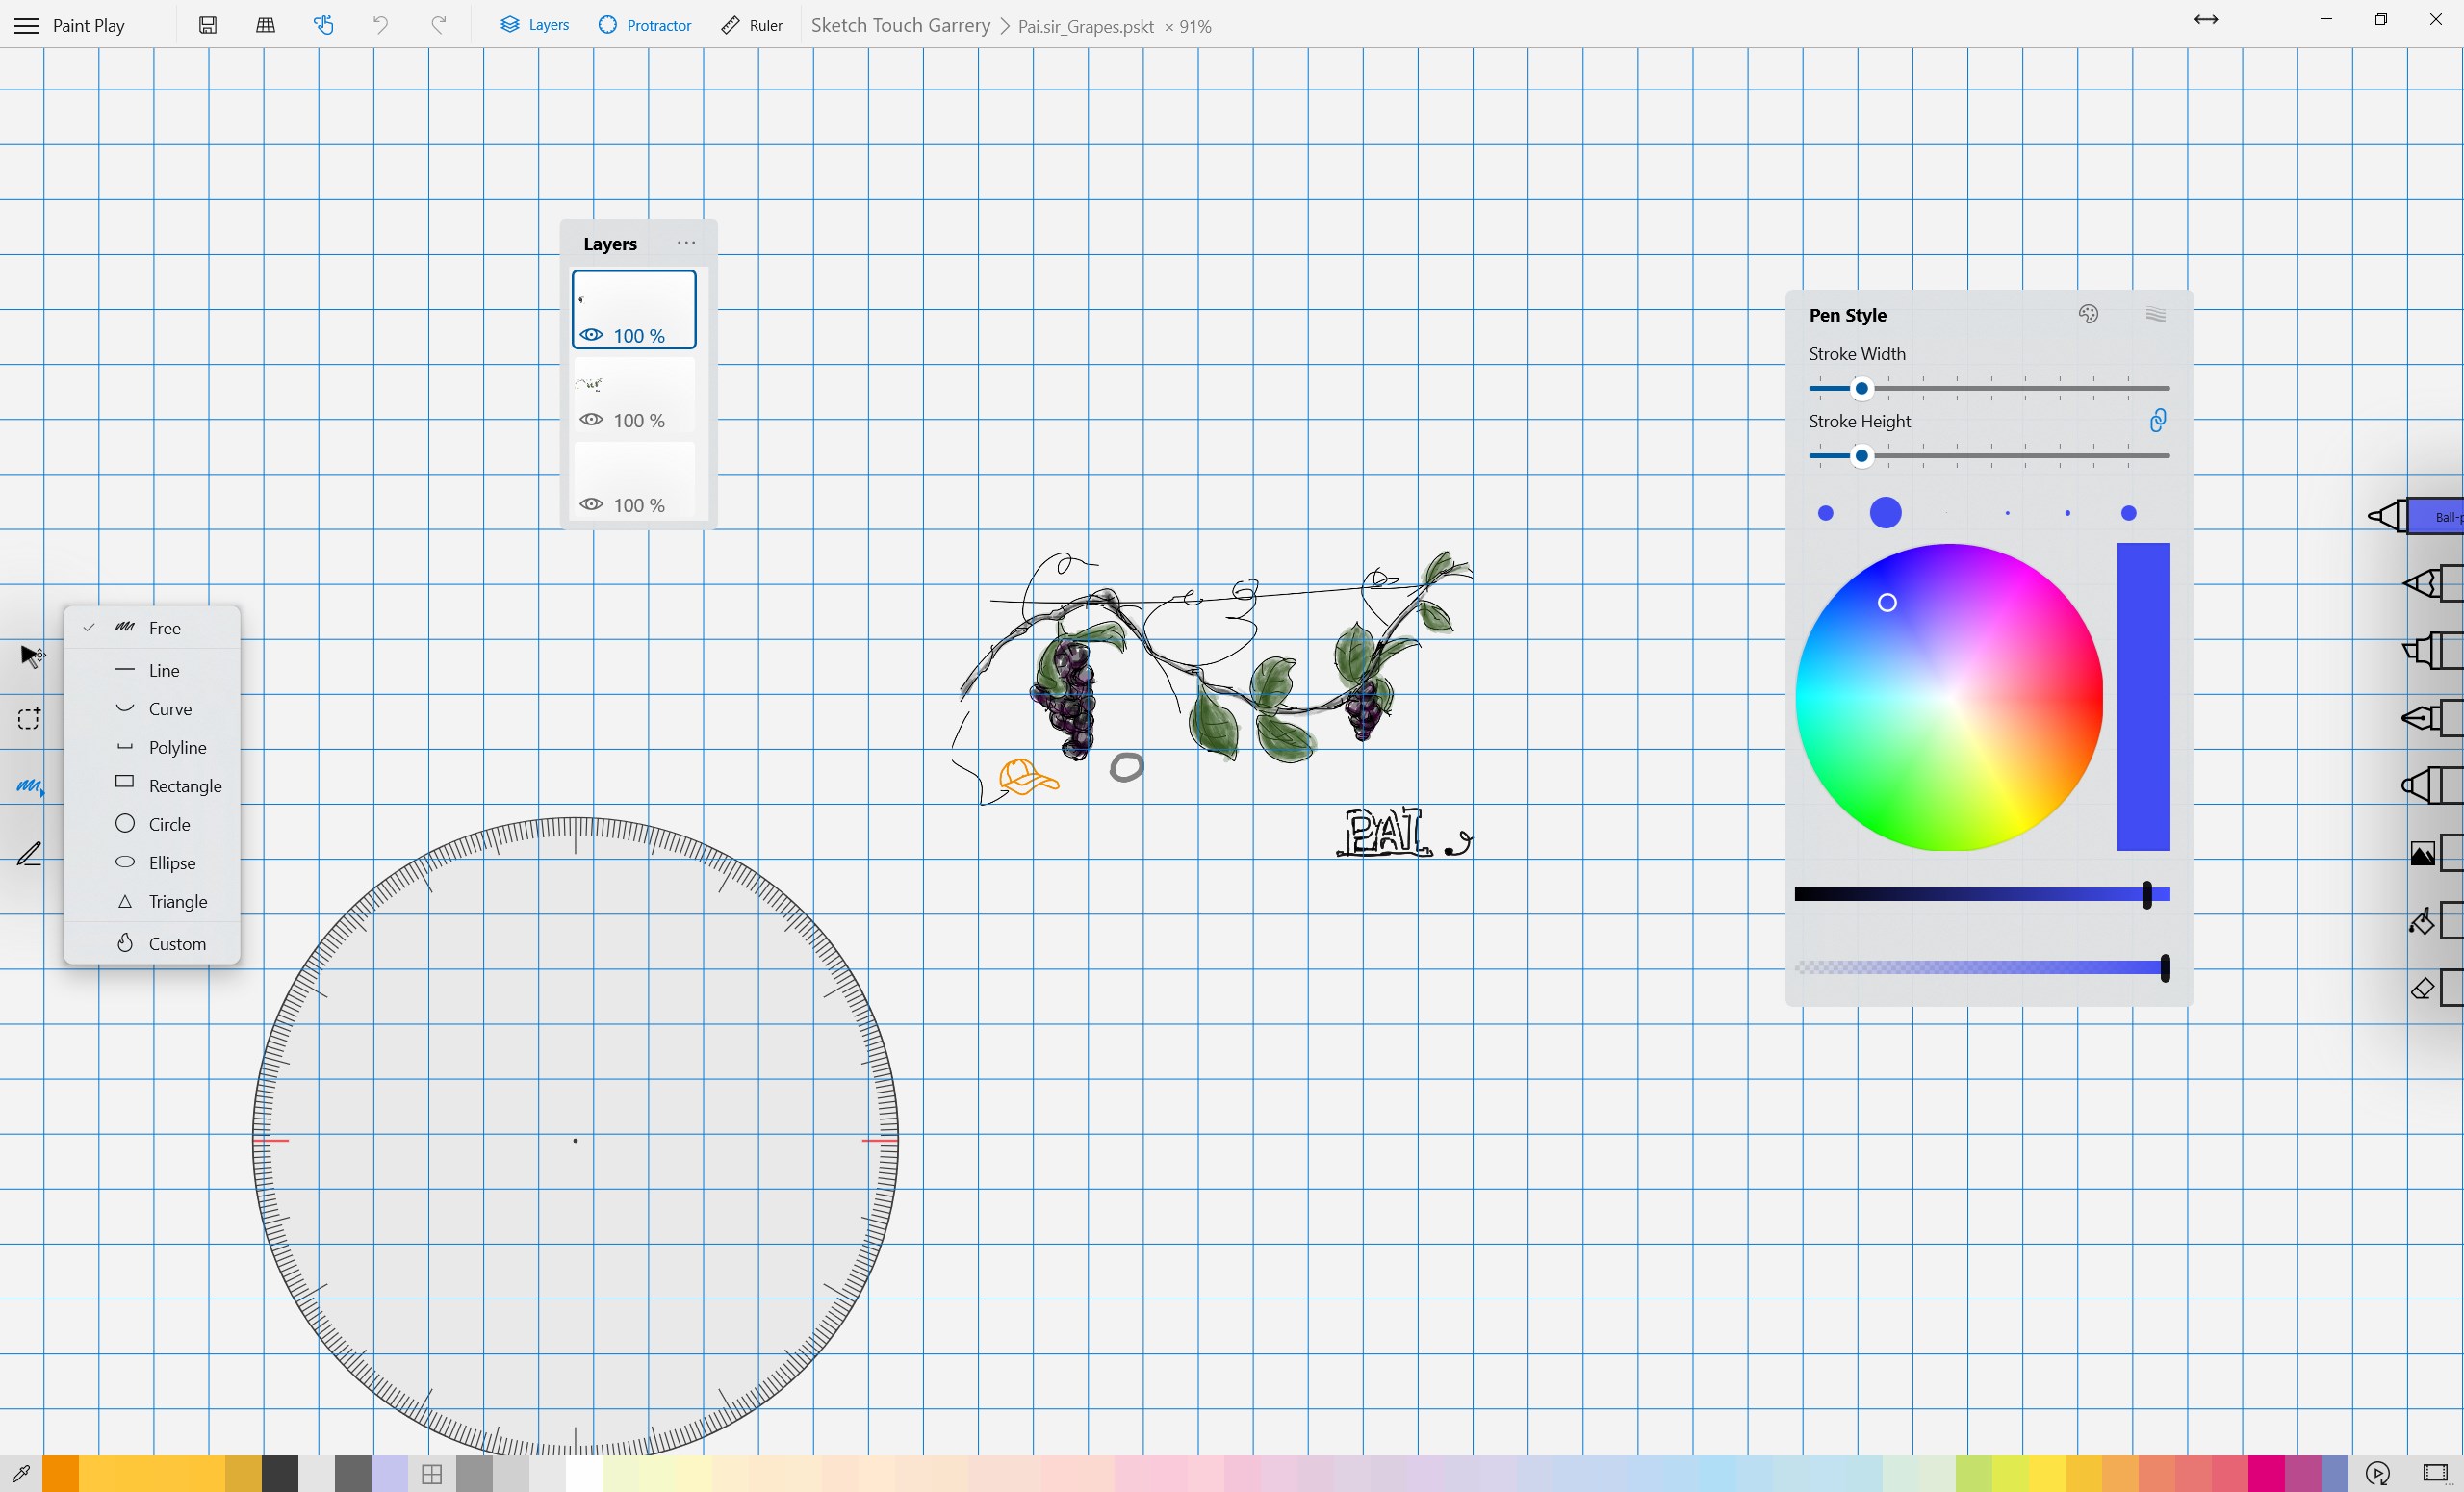Open the hamburger menu next to Paint Play
The height and width of the screenshot is (1492, 2464).
(25, 25)
